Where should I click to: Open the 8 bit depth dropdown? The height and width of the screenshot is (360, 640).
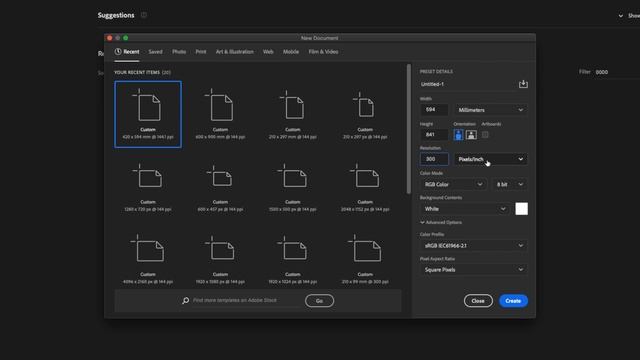coord(510,184)
